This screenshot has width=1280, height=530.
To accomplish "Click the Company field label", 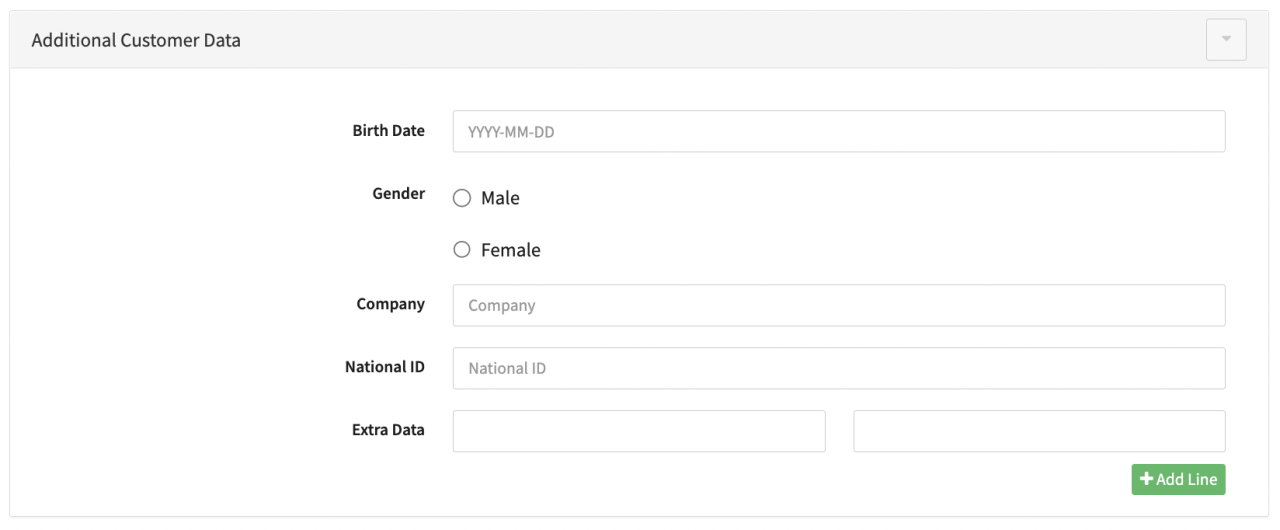I will (x=390, y=304).
